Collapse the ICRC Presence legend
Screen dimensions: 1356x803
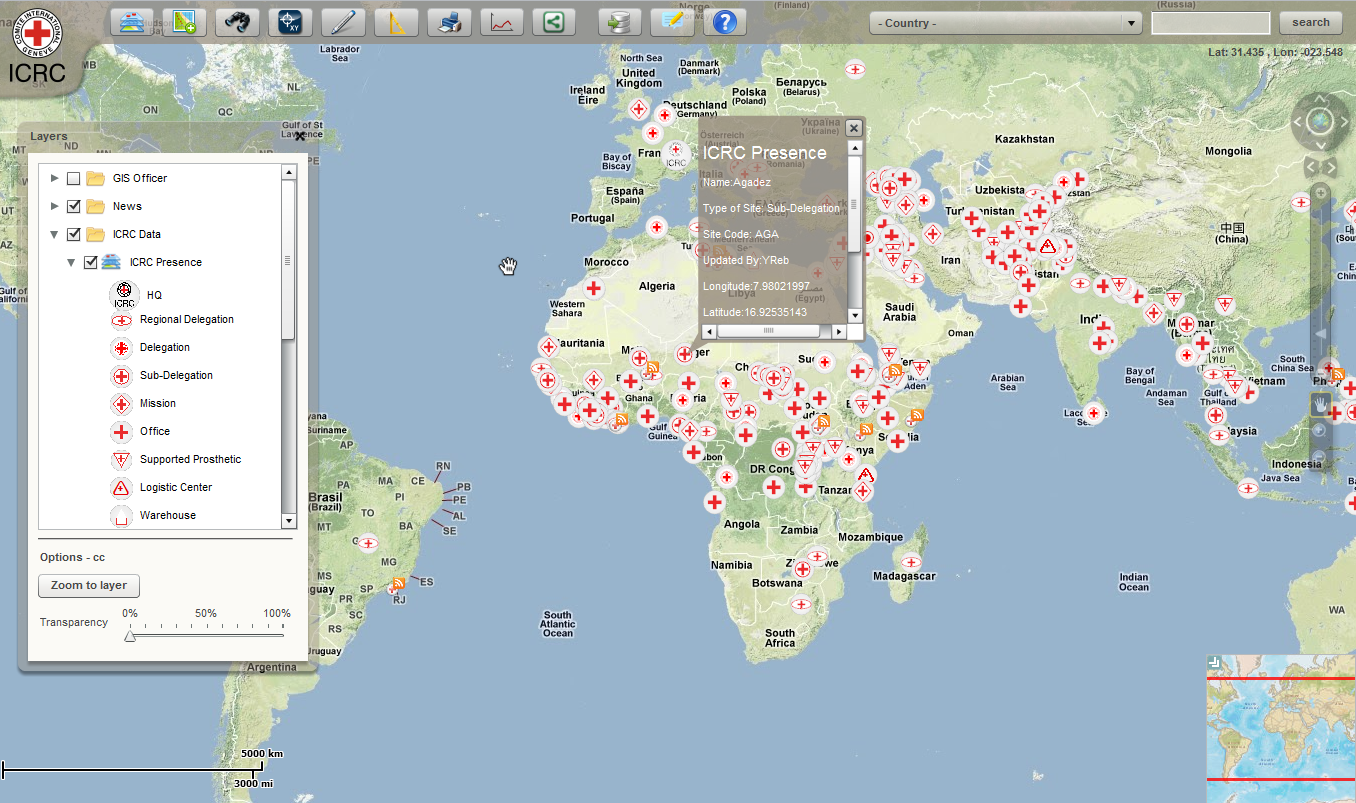(71, 262)
